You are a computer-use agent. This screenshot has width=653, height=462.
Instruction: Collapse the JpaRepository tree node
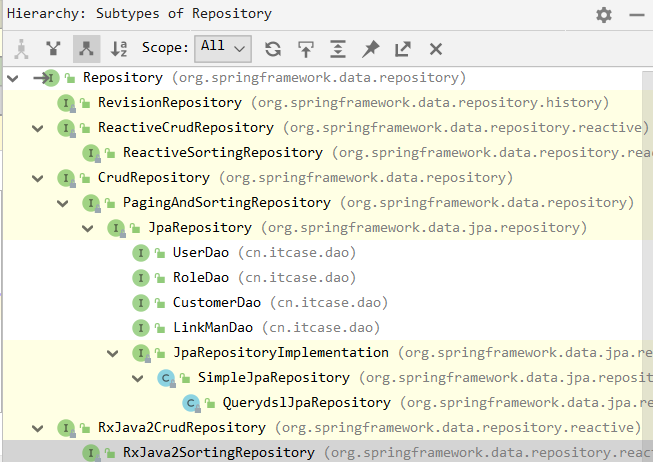point(88,228)
